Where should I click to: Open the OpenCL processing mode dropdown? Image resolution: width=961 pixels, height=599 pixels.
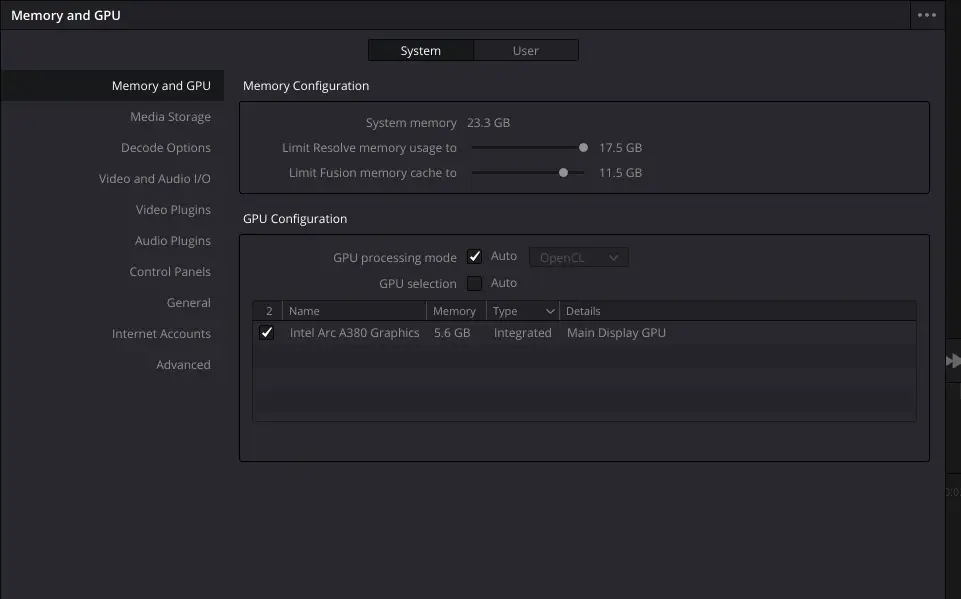[579, 257]
